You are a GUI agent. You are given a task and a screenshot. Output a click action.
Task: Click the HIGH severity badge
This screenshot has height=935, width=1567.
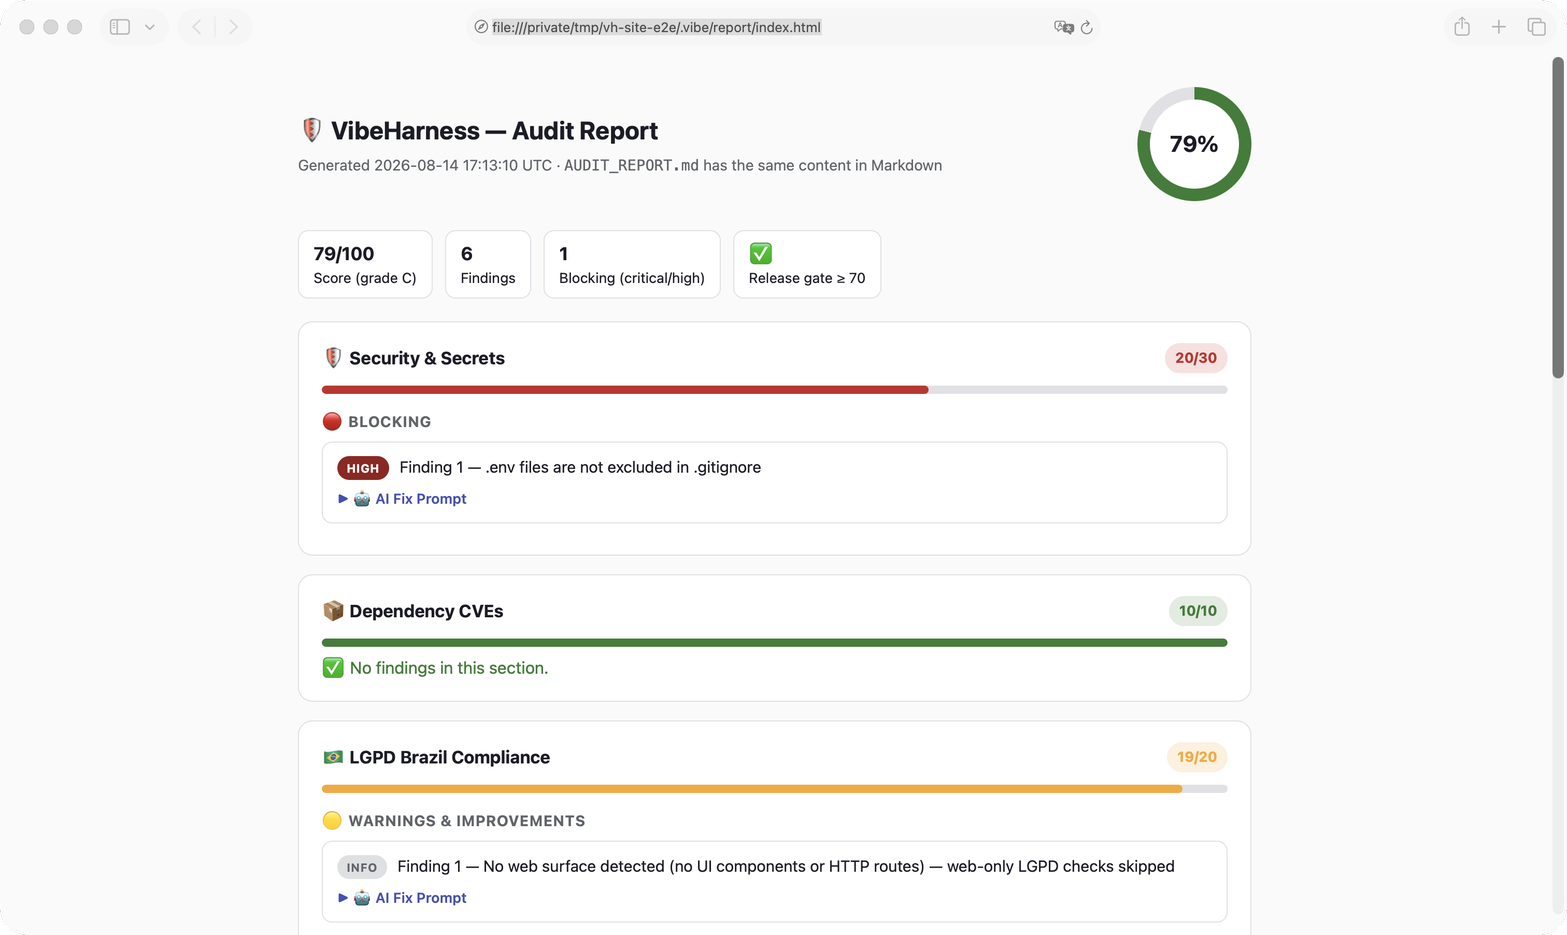[363, 468]
